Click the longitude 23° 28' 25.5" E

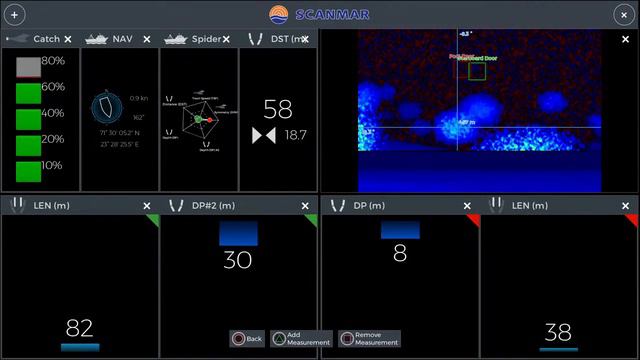click(120, 144)
